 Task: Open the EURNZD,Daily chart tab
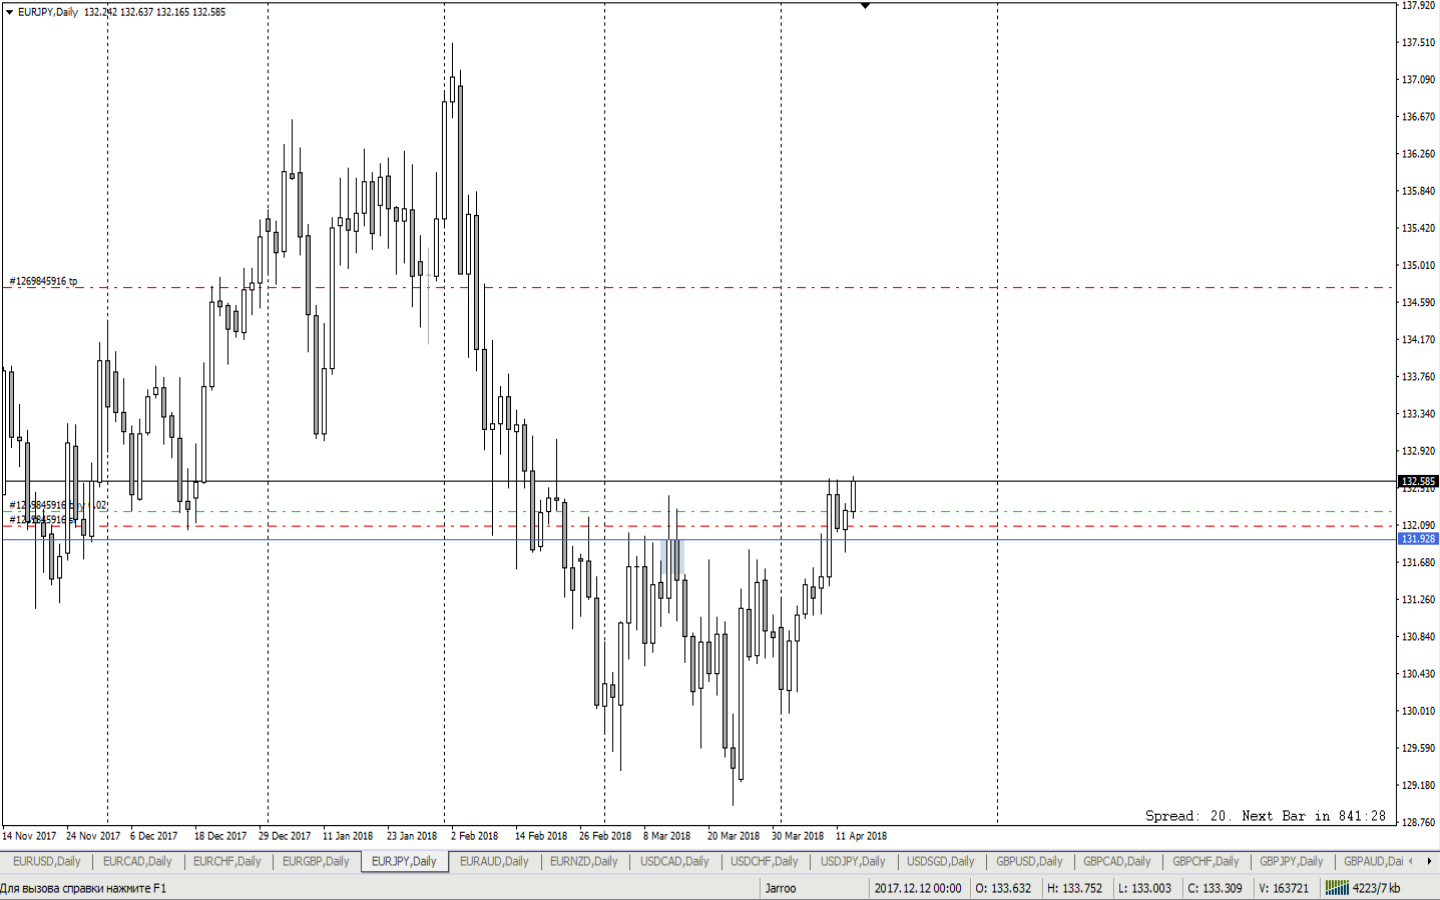pos(584,861)
